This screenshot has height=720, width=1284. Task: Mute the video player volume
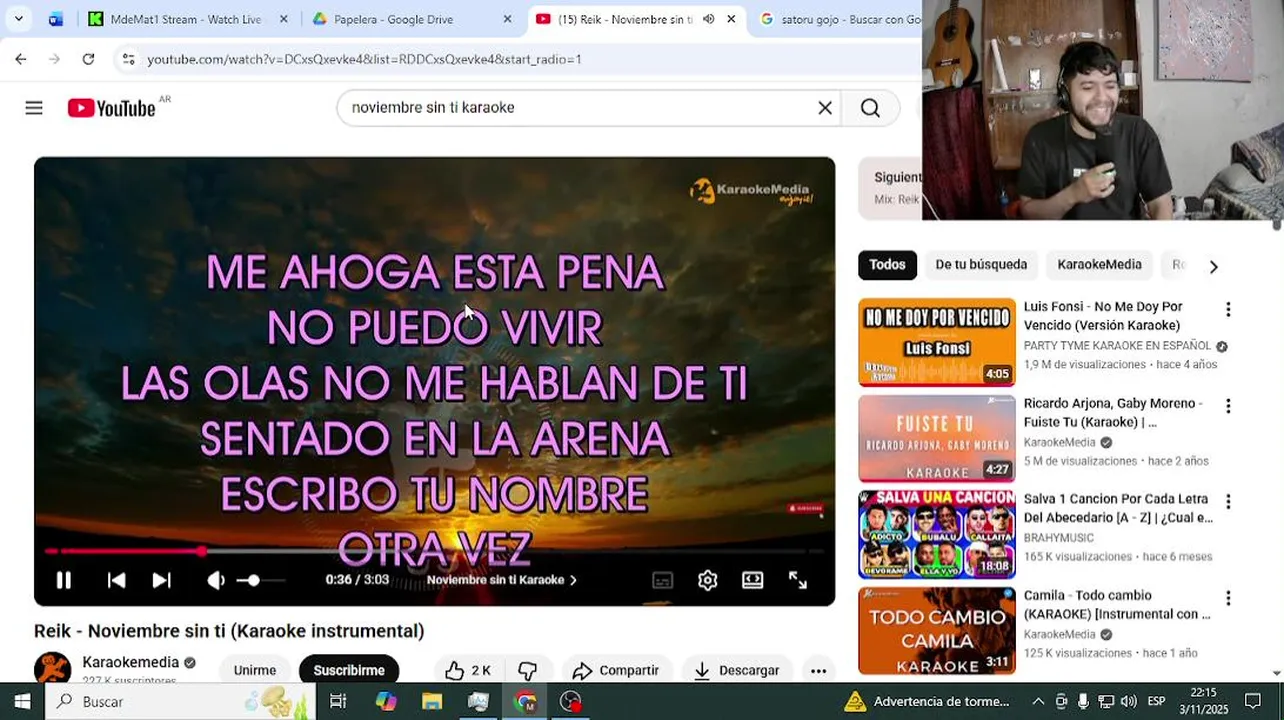(x=215, y=580)
